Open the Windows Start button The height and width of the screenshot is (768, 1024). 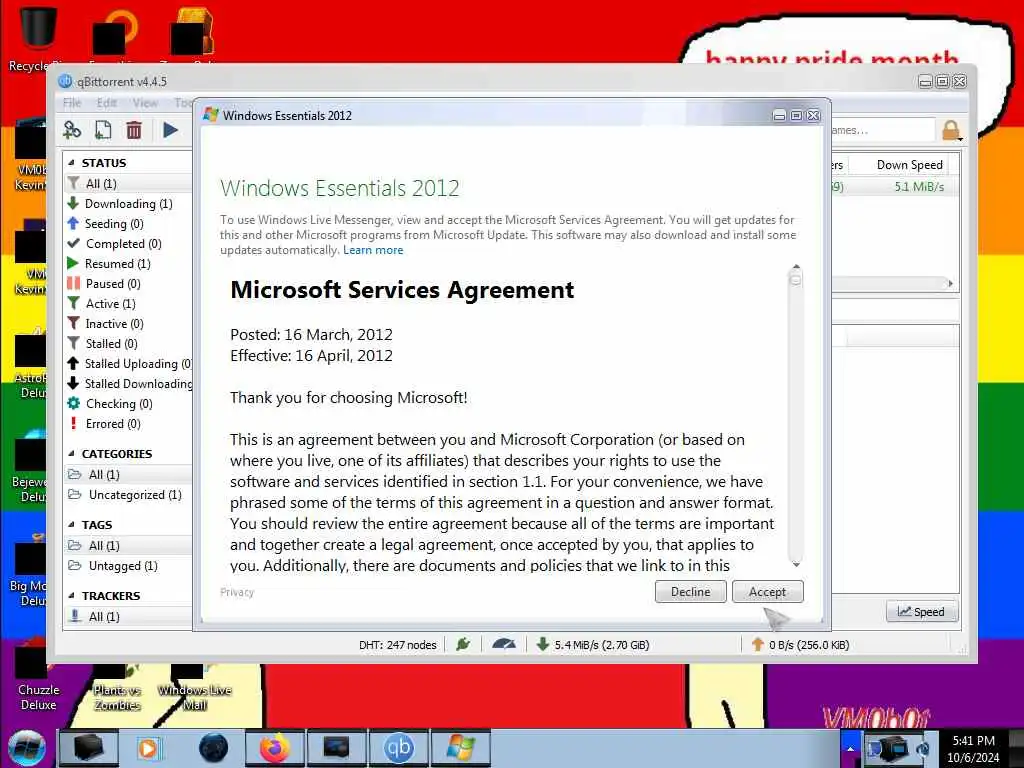tap(26, 748)
